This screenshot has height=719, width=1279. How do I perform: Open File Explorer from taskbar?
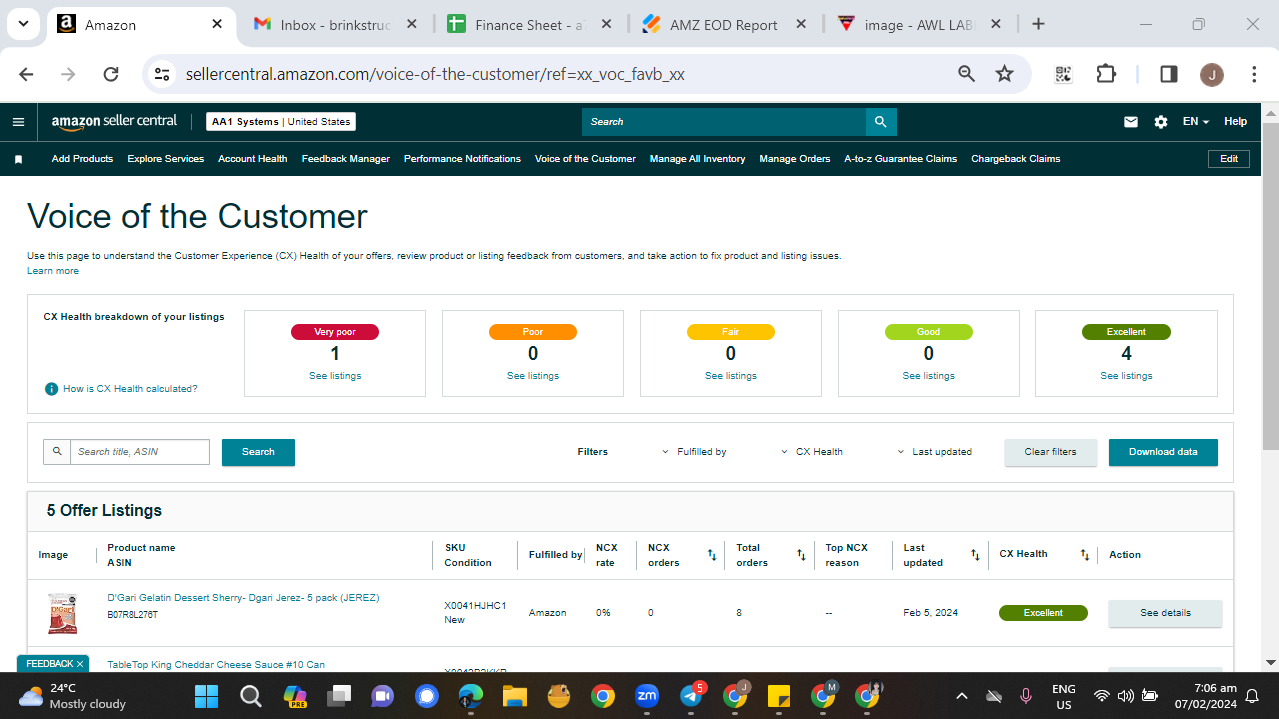[514, 696]
